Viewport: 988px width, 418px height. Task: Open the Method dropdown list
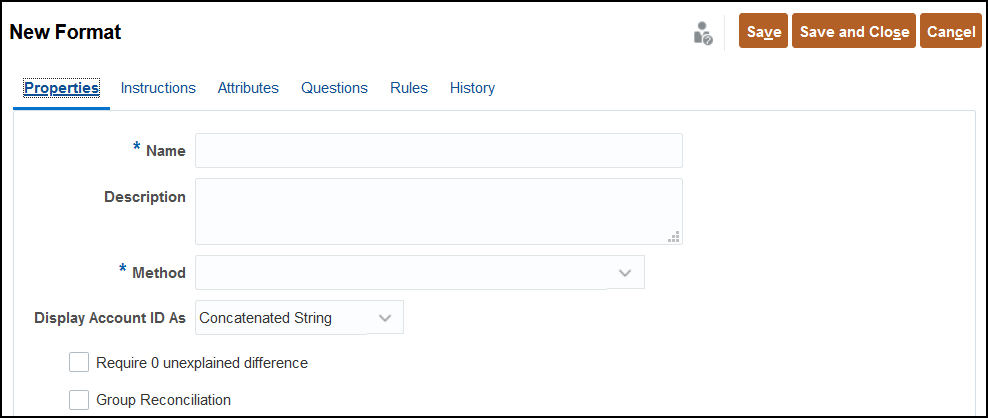coord(420,272)
